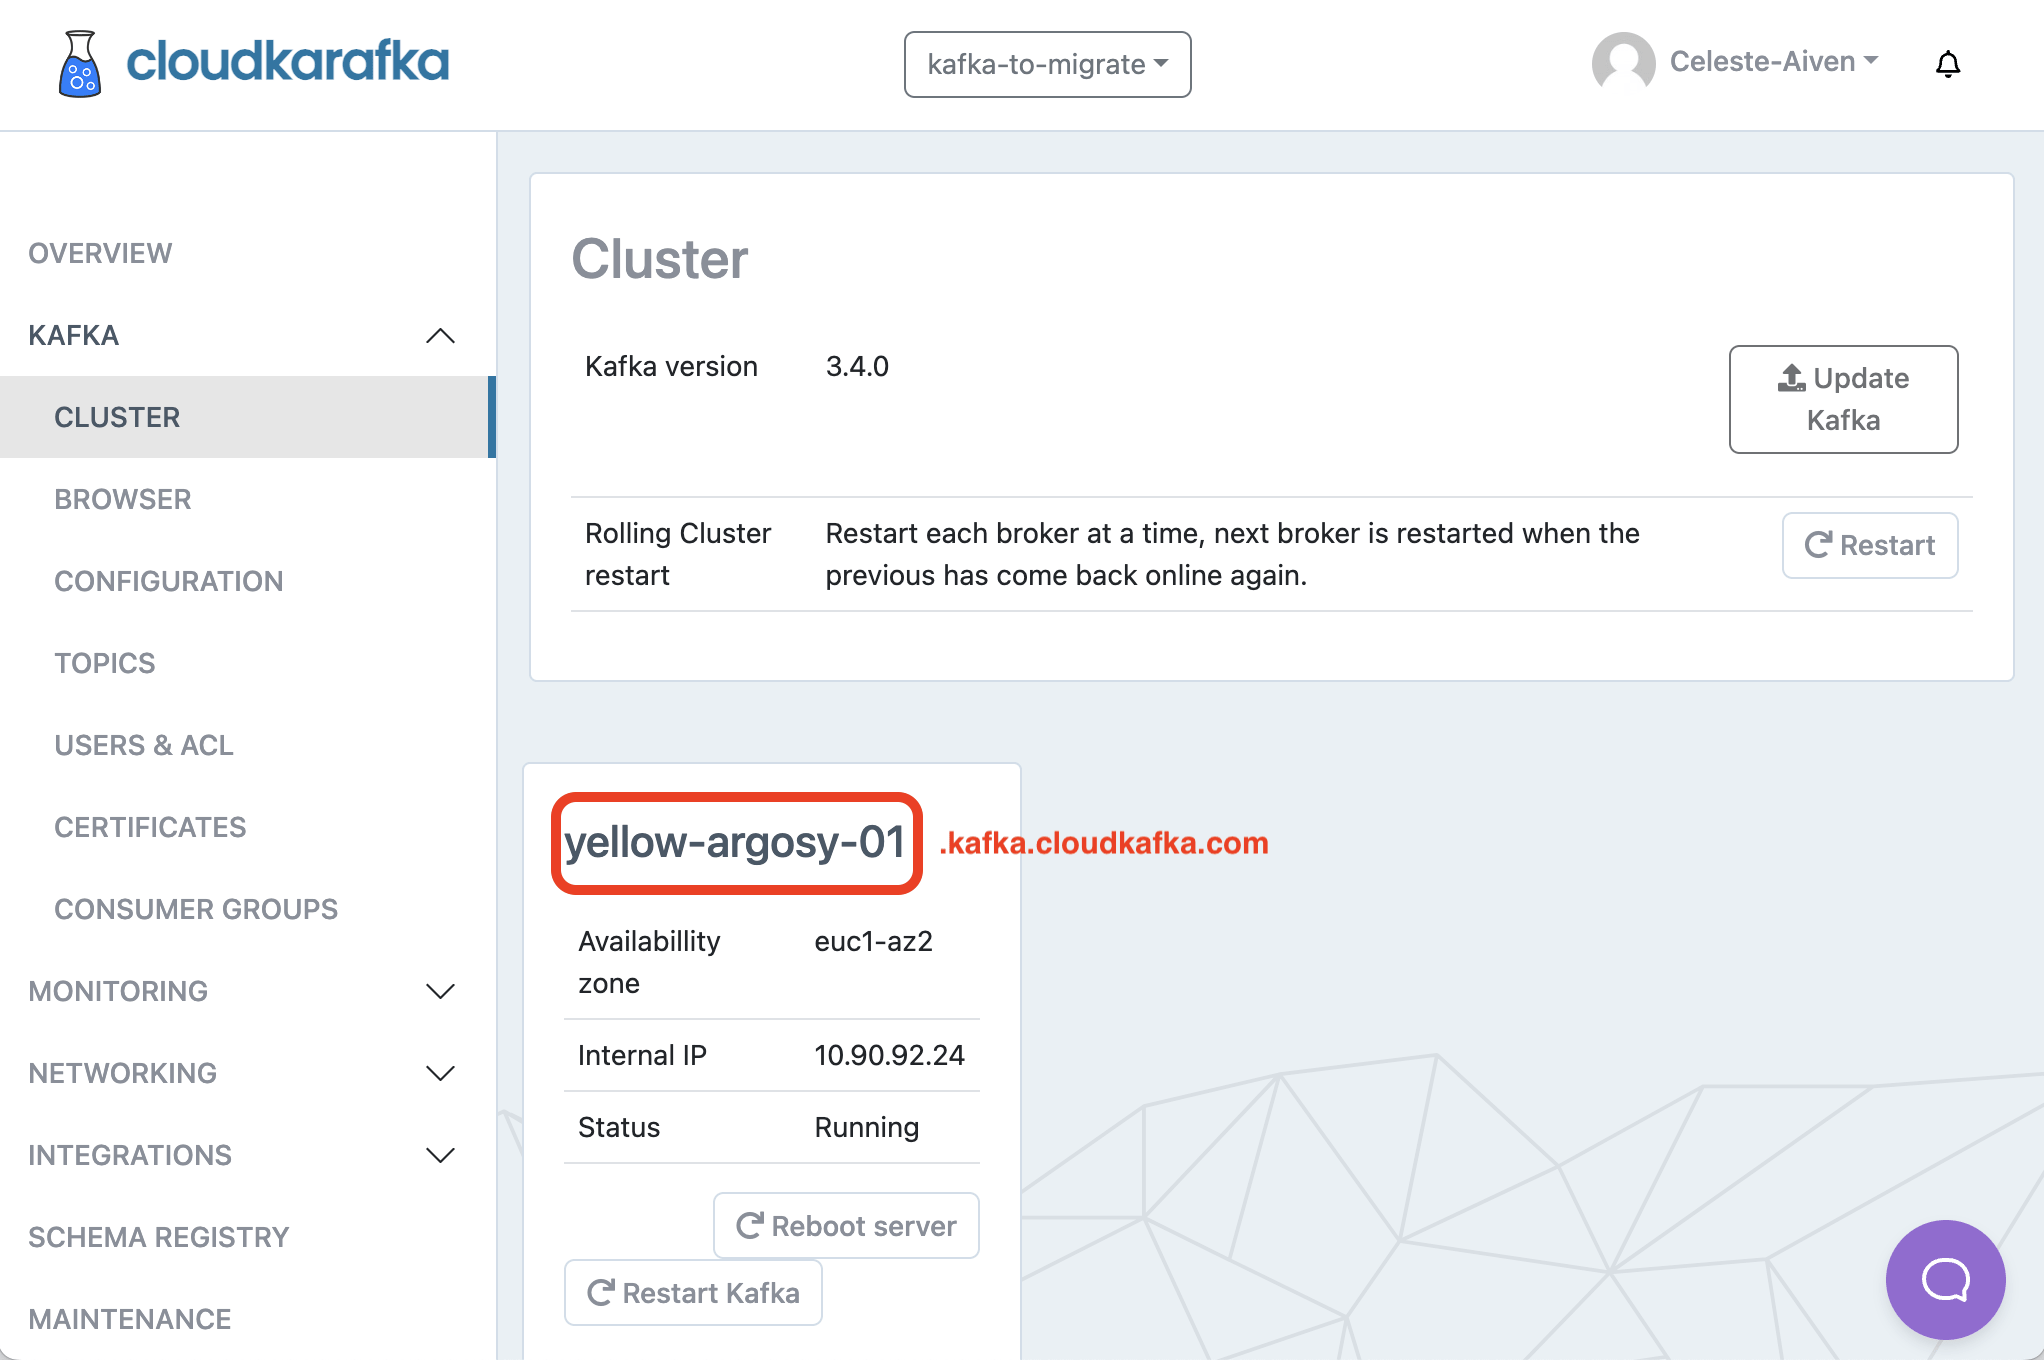Expand the MONITORING sidebar section

[440, 991]
